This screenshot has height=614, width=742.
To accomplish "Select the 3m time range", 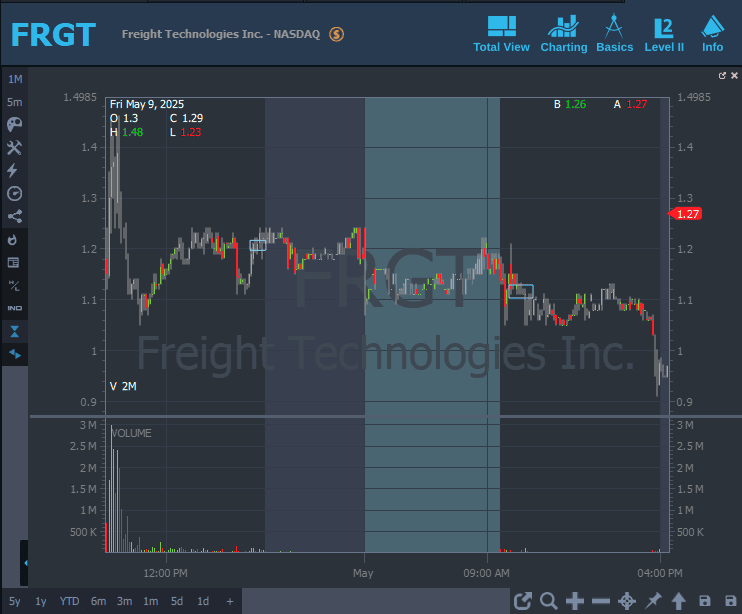I will pyautogui.click(x=124, y=601).
